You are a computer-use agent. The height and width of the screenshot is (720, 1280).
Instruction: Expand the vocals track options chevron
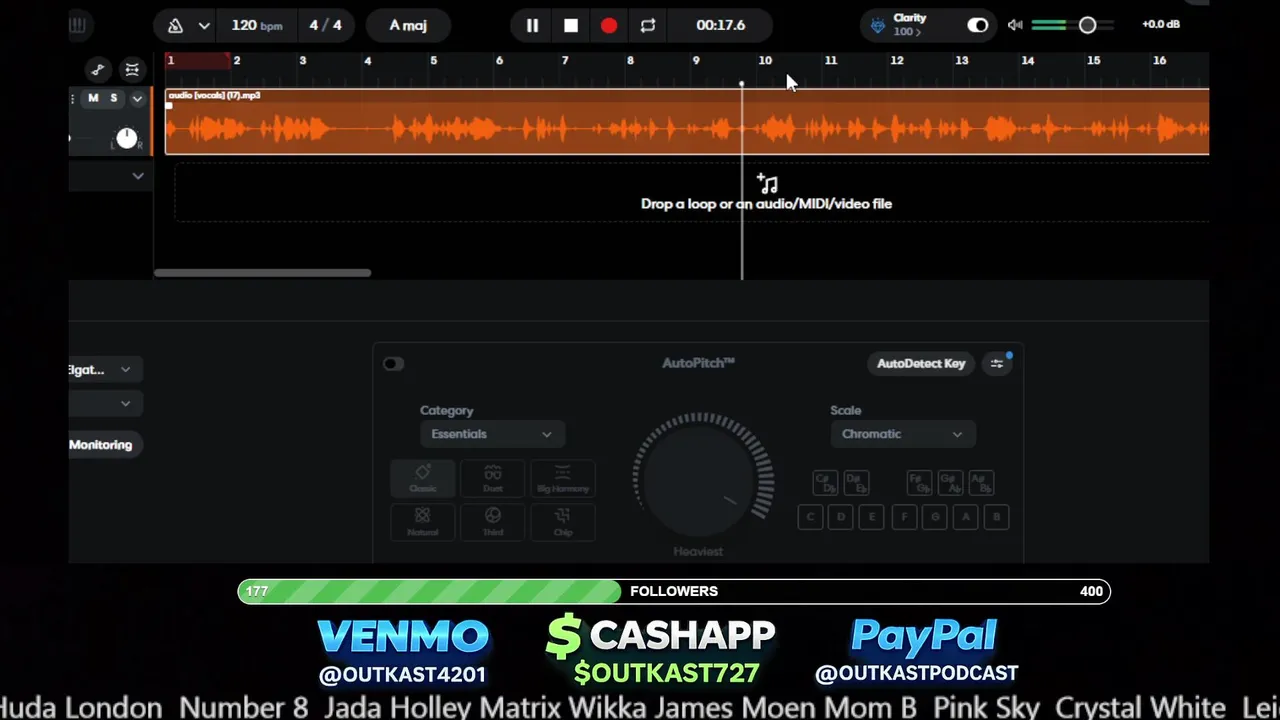(x=137, y=99)
